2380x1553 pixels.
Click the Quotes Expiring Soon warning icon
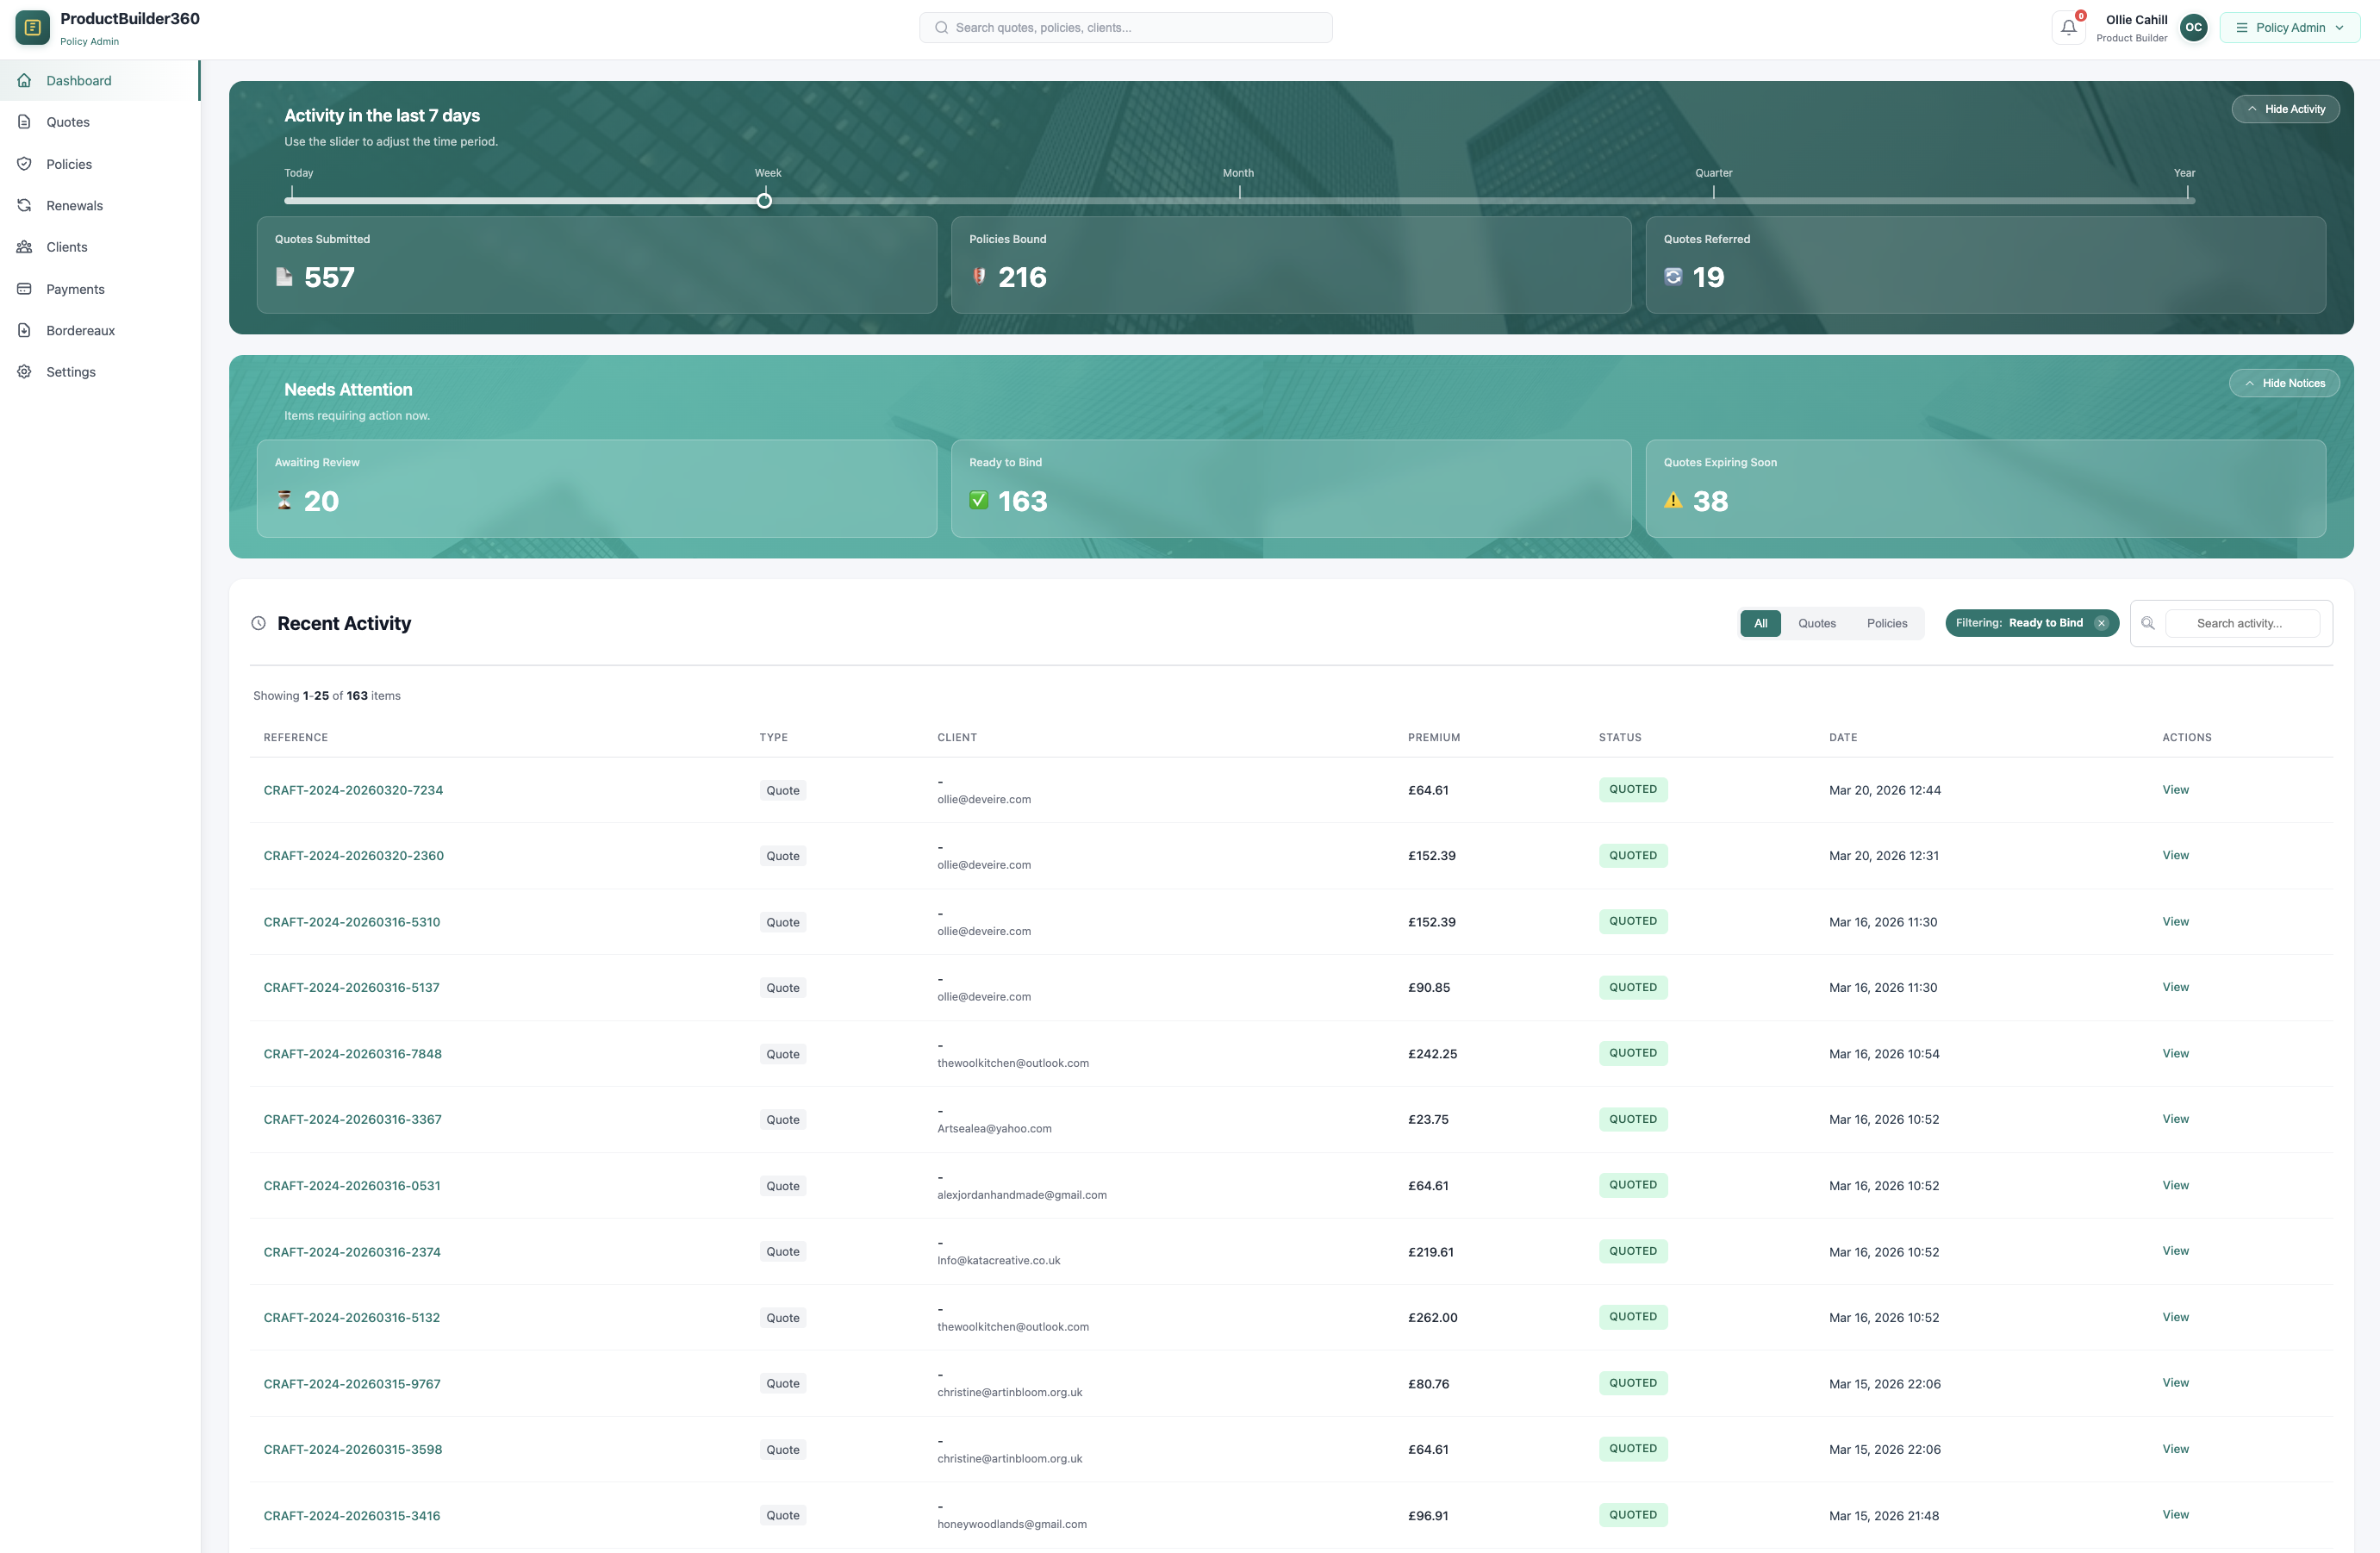point(1673,500)
